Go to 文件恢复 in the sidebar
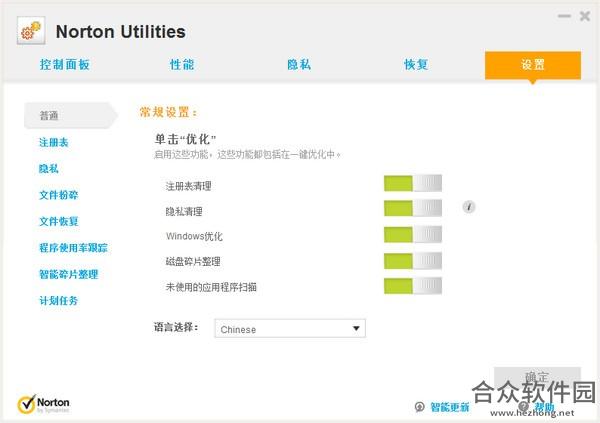 (59, 221)
